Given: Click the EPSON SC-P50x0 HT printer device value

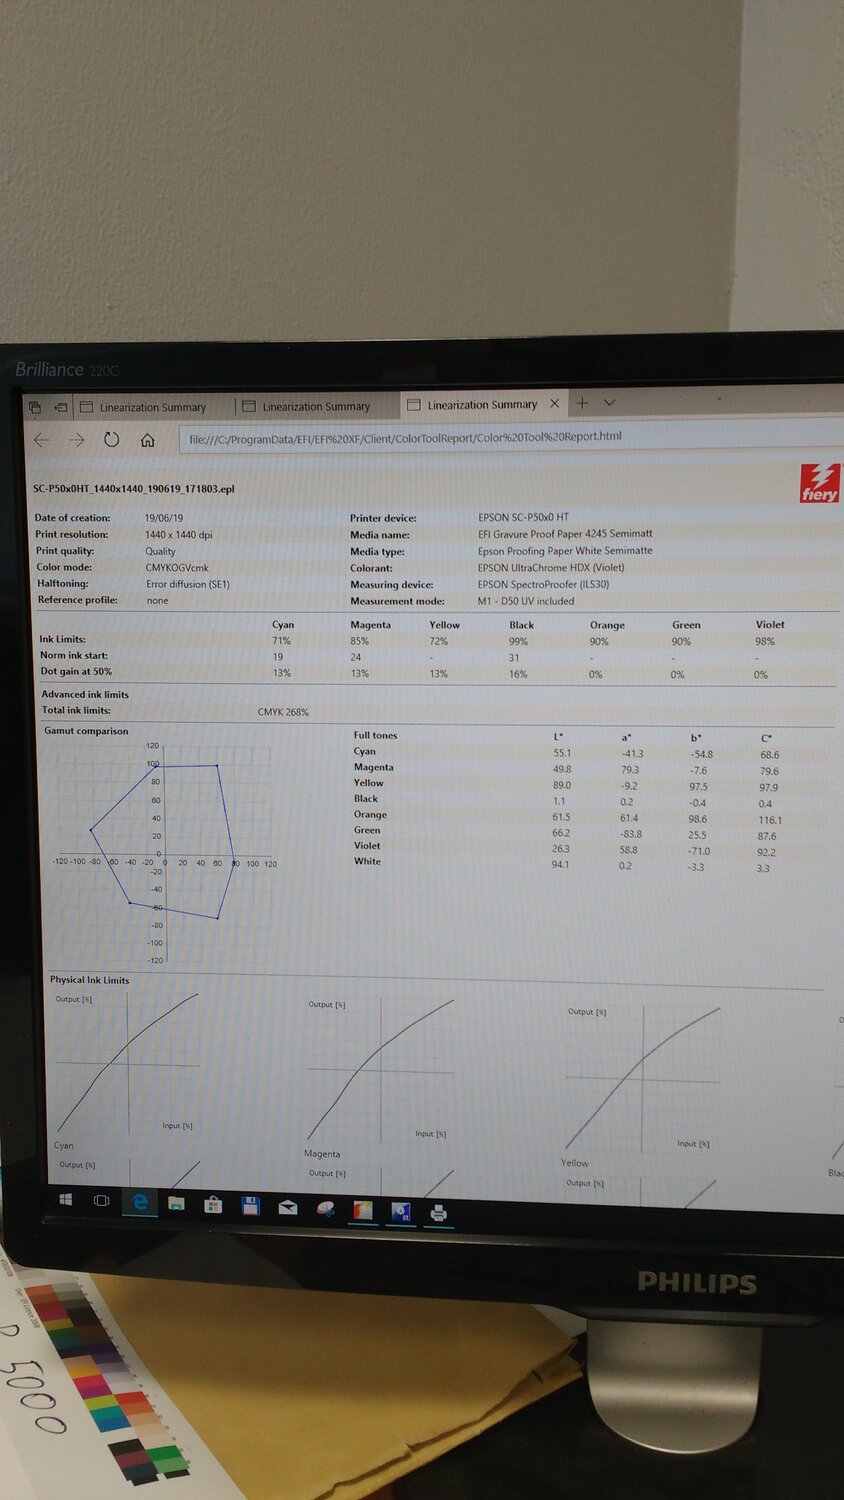Looking at the screenshot, I should pyautogui.click(x=523, y=517).
